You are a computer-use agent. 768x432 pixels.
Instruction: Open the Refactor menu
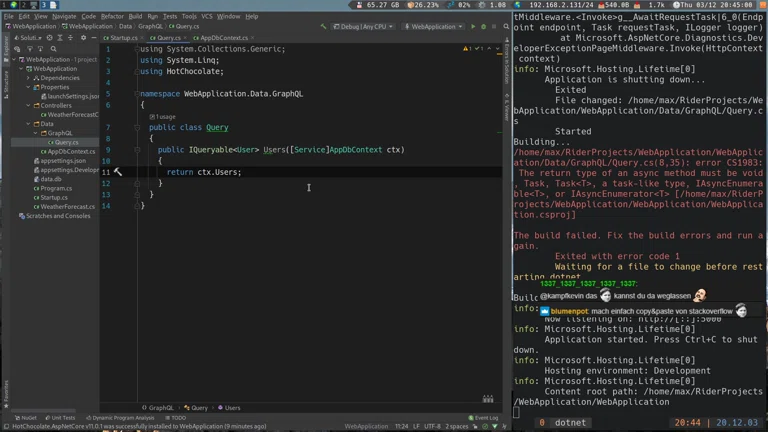(112, 16)
